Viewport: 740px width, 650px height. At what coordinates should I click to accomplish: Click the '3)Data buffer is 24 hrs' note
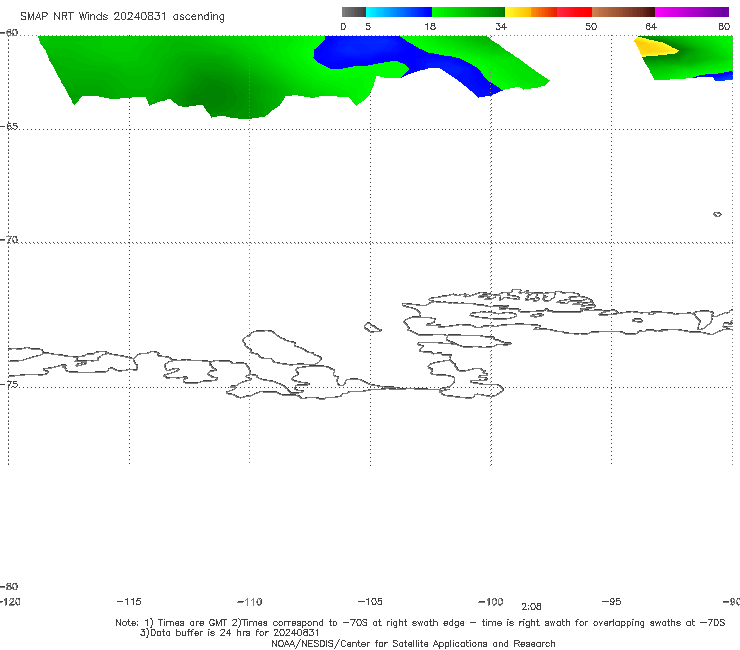(229, 633)
